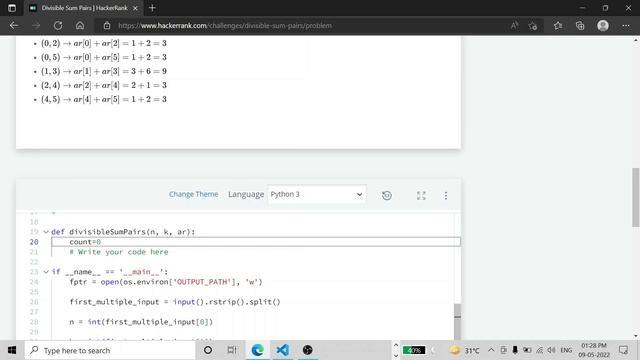
Task: Open Task View on the taskbar
Action: [232, 350]
